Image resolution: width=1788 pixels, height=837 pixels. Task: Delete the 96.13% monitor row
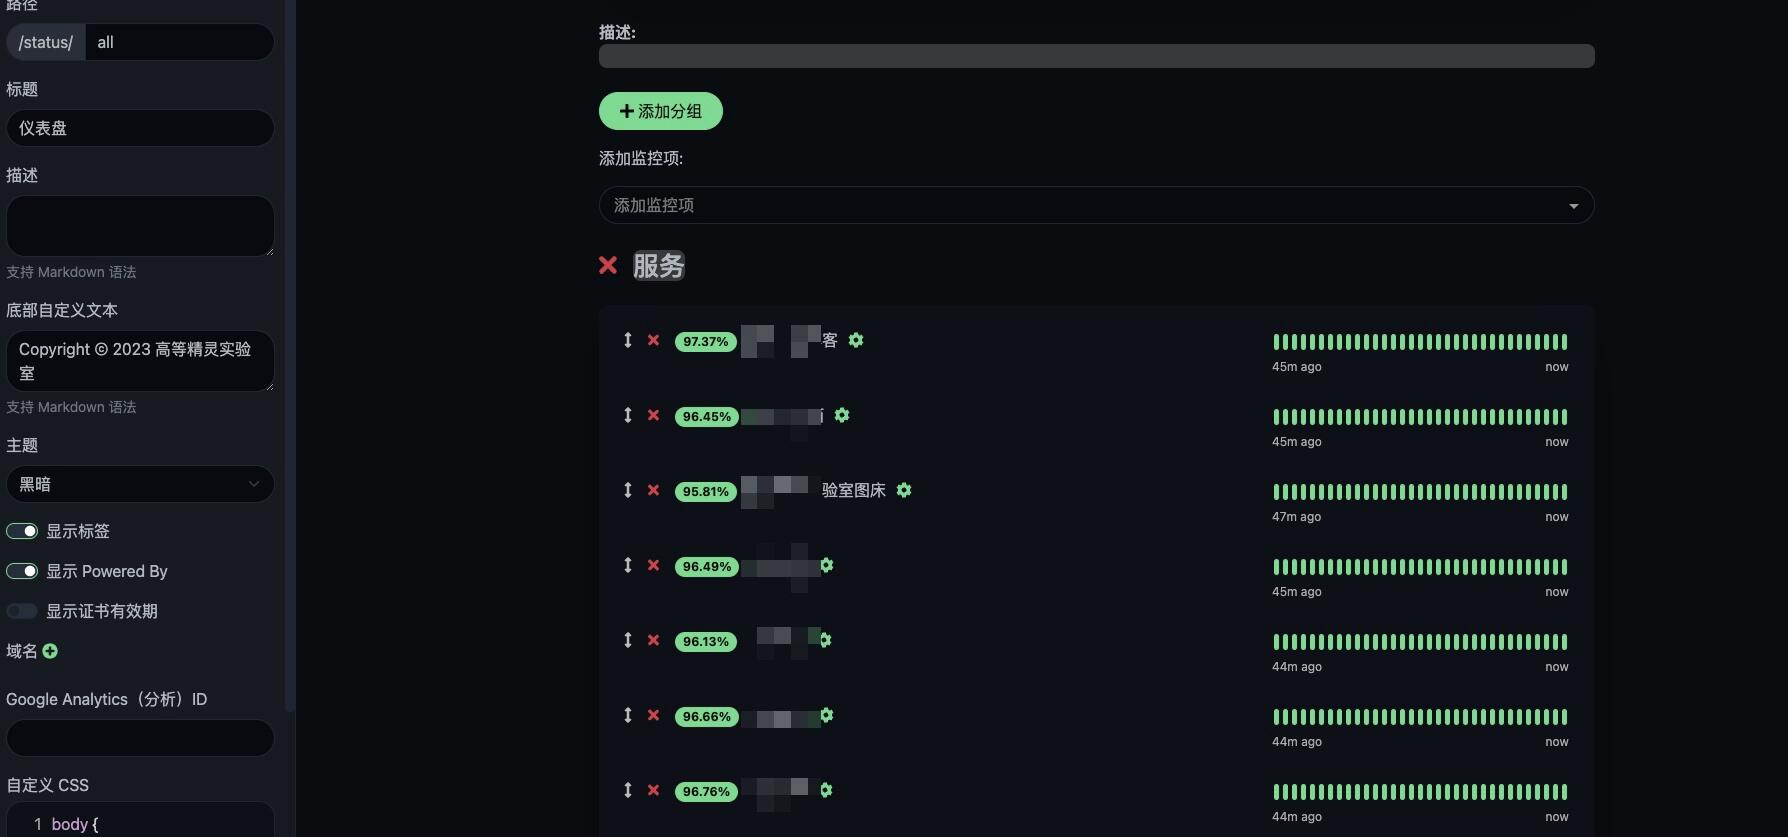pos(653,640)
